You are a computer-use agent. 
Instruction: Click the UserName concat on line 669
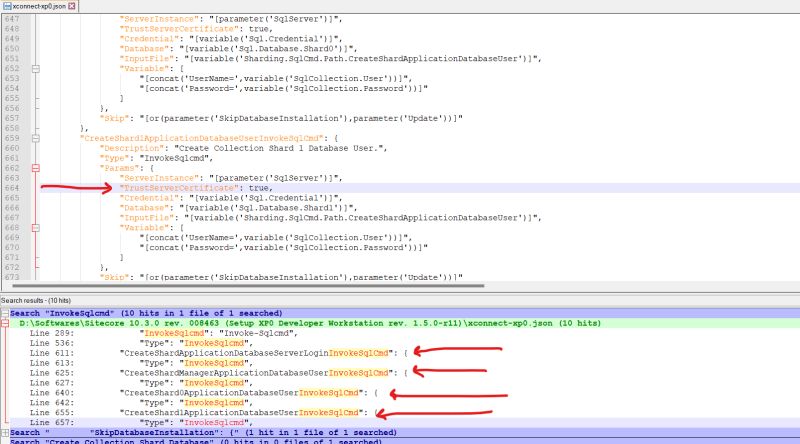click(x=276, y=238)
